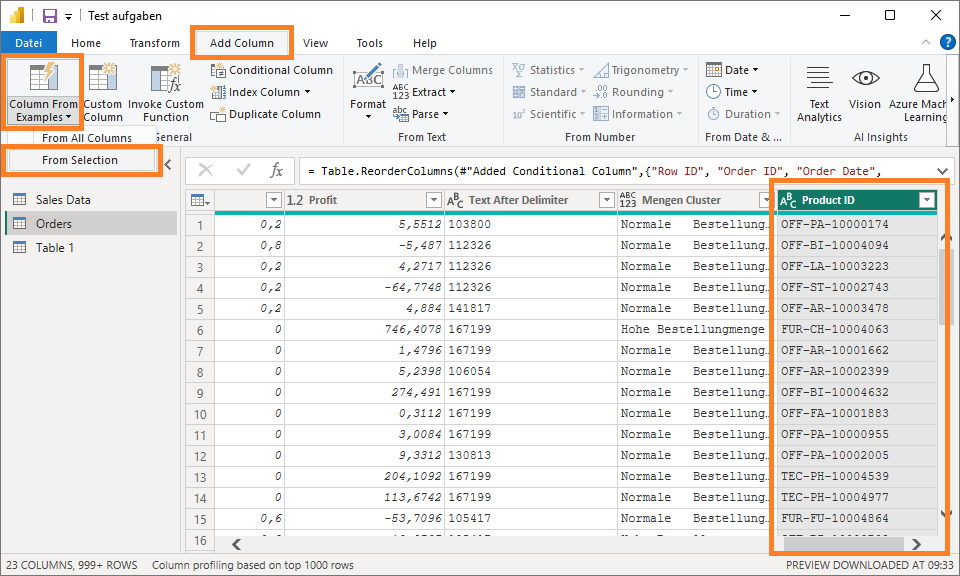The image size is (960, 576).
Task: Open Index Column options
Action: [261, 92]
